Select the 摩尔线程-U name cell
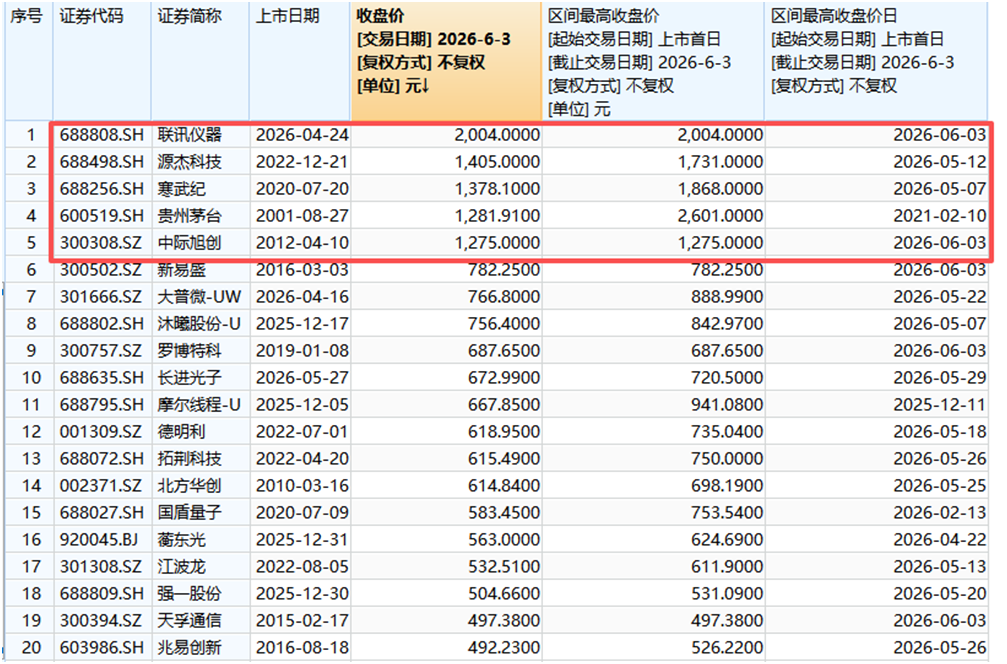Image resolution: width=1007 pixels, height=664 pixels. 200,405
